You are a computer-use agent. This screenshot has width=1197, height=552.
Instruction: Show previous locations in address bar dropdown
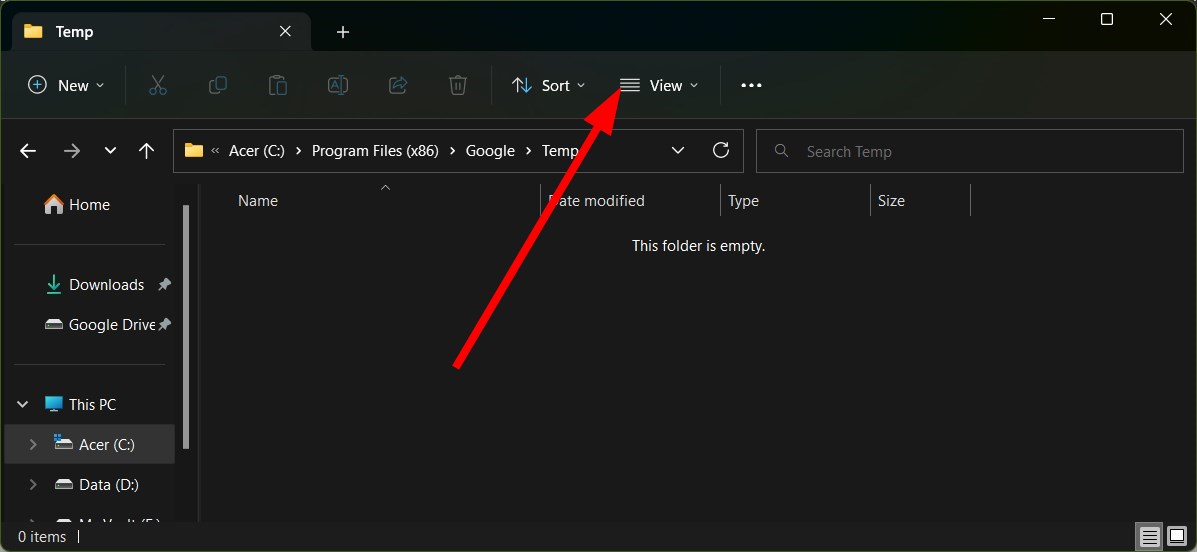(x=678, y=150)
